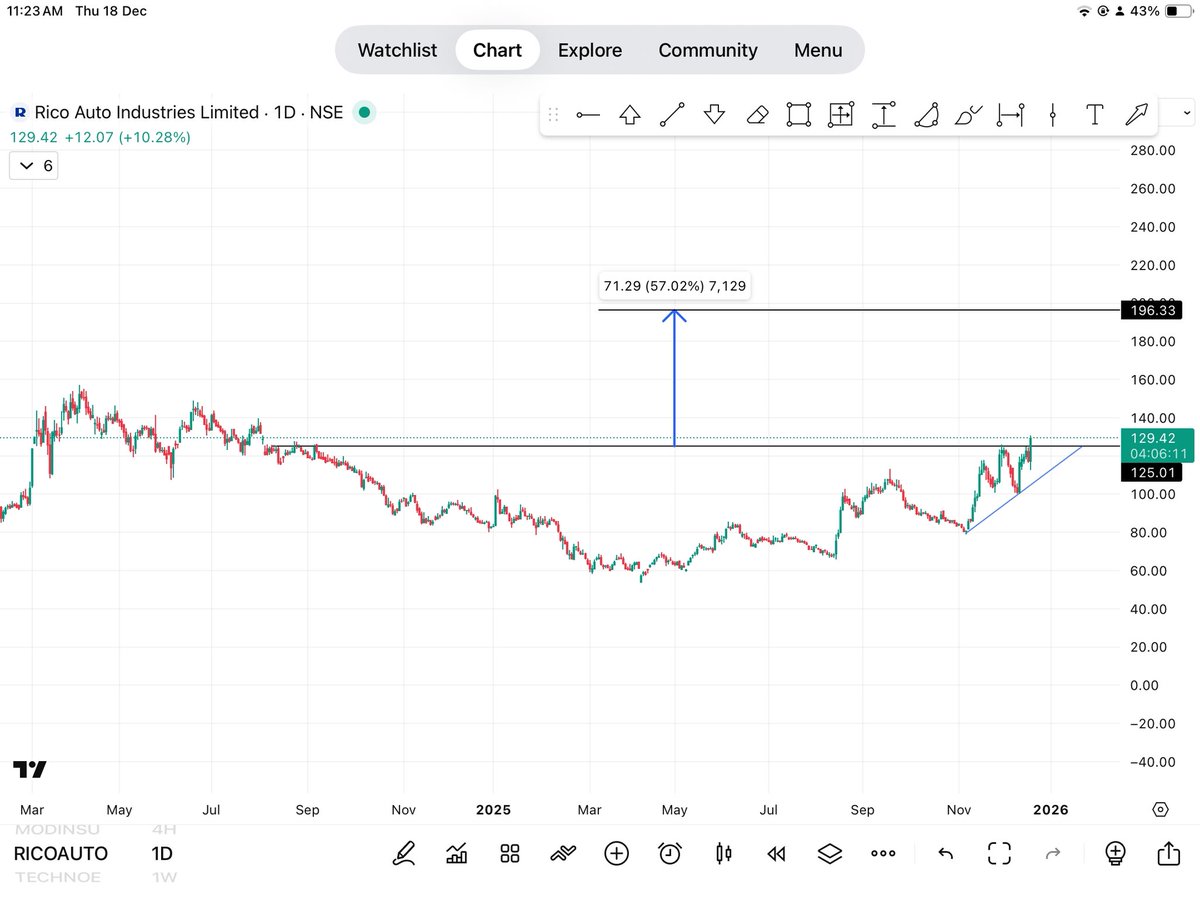The height and width of the screenshot is (900, 1200).
Task: Enter fullscreen chart mode
Action: coord(999,853)
